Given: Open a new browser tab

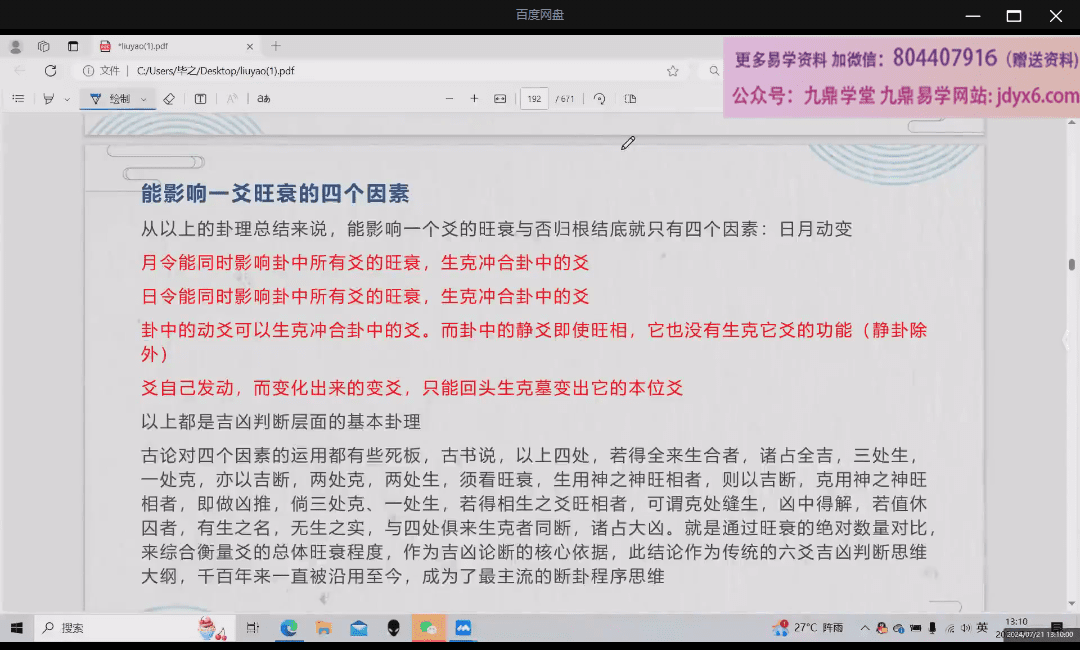Looking at the screenshot, I should point(276,46).
